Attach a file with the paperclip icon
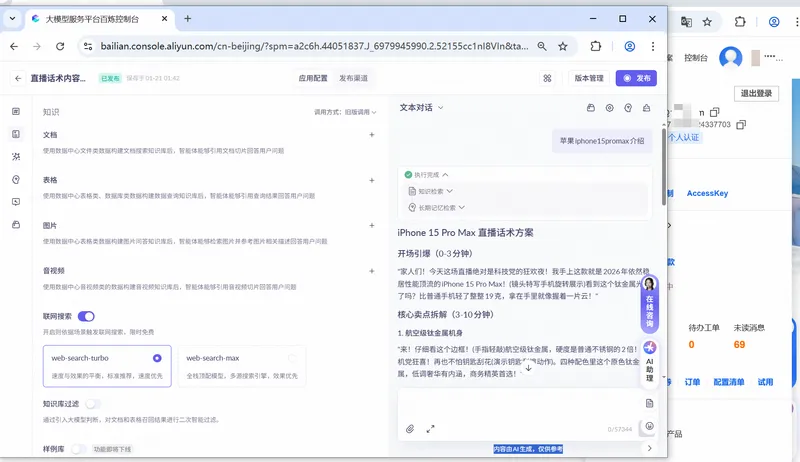 [410, 429]
